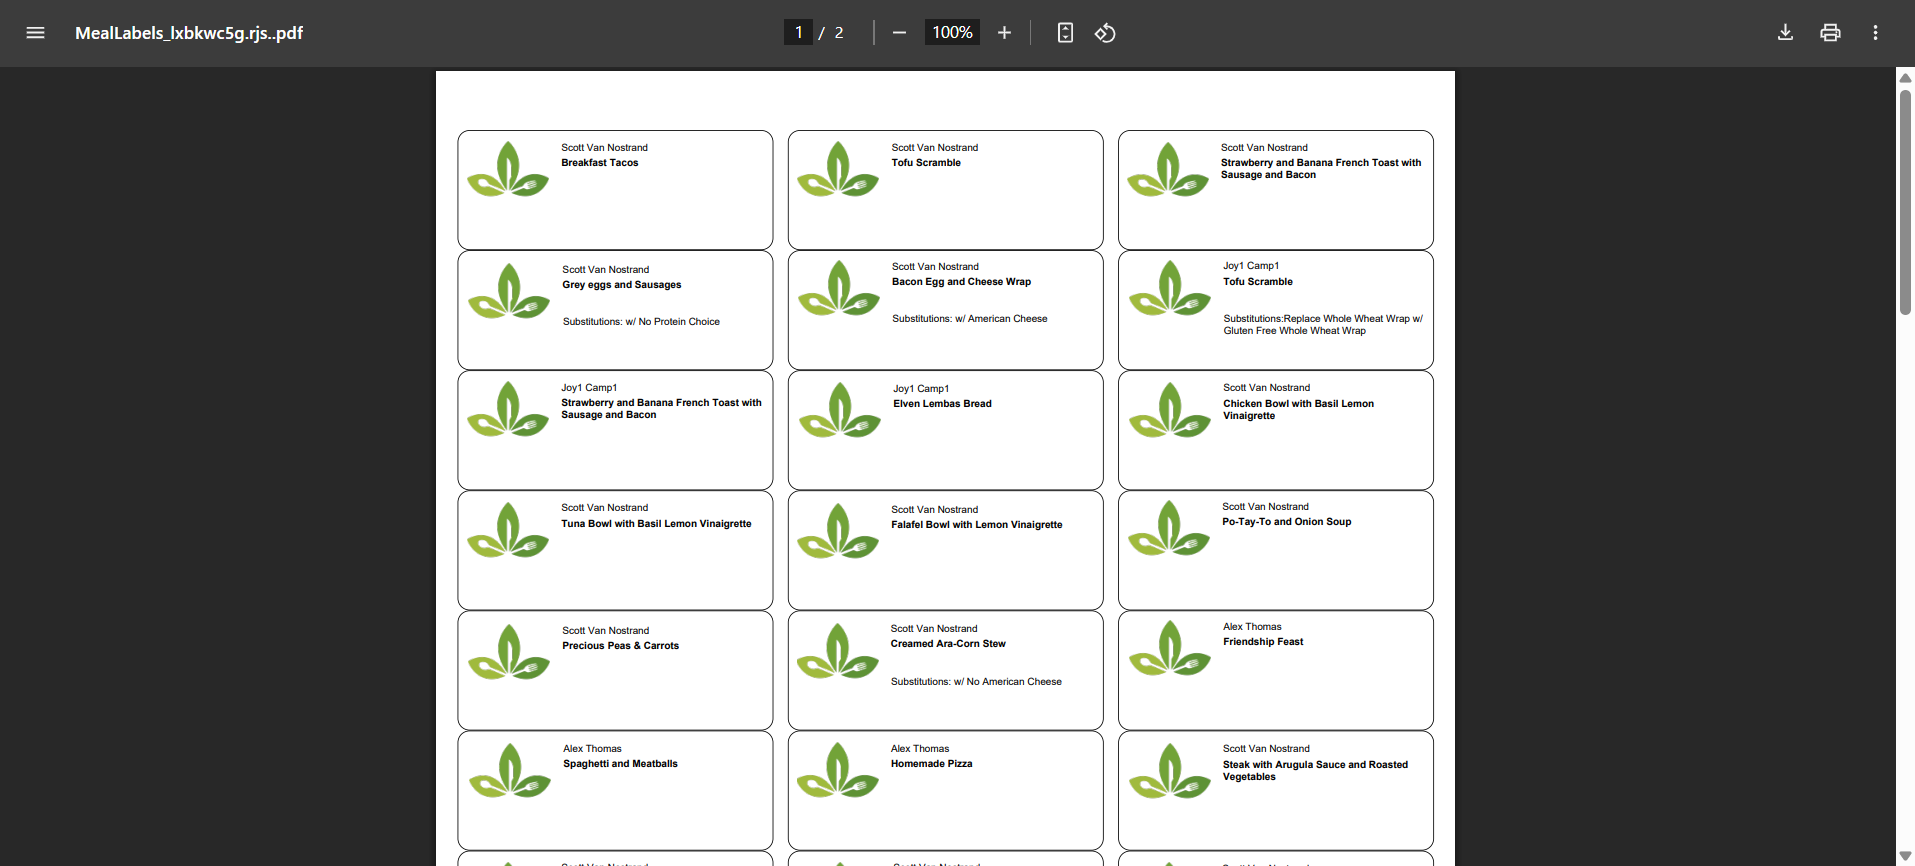Click the leaf logo on Steak with Arugula Sauce label

click(1170, 771)
